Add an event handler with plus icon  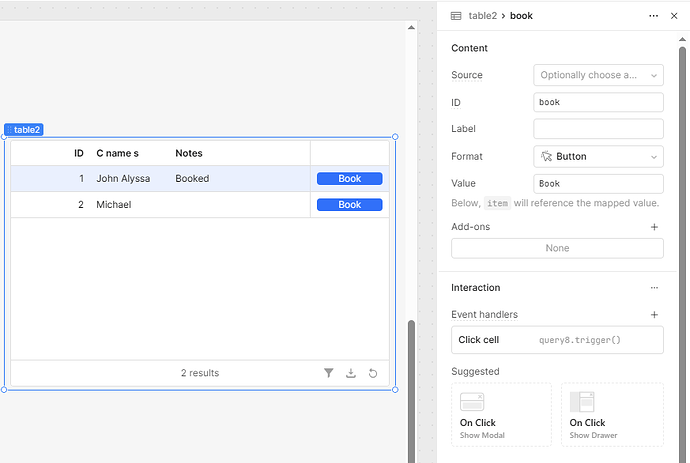(x=654, y=315)
